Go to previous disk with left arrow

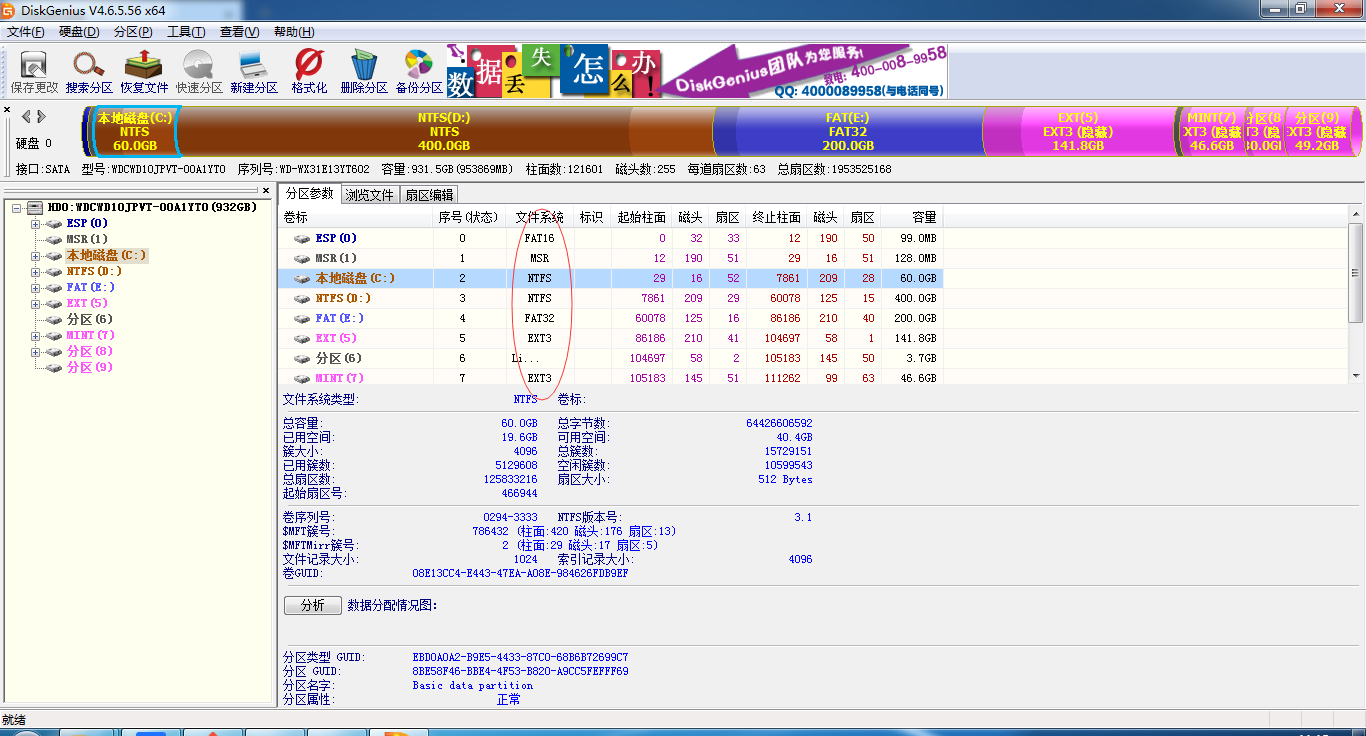[x=26, y=117]
